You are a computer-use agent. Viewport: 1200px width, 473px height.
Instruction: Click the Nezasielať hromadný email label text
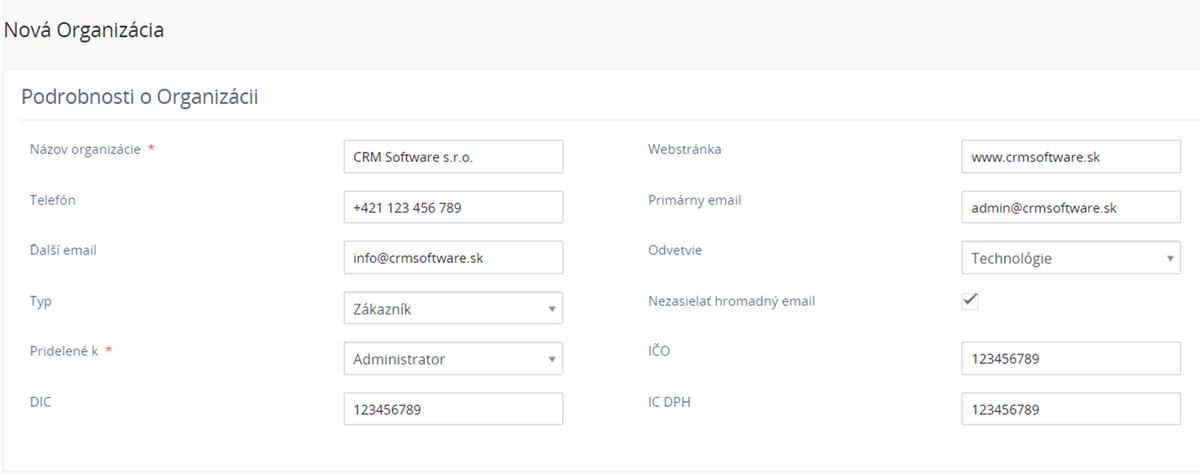(732, 300)
